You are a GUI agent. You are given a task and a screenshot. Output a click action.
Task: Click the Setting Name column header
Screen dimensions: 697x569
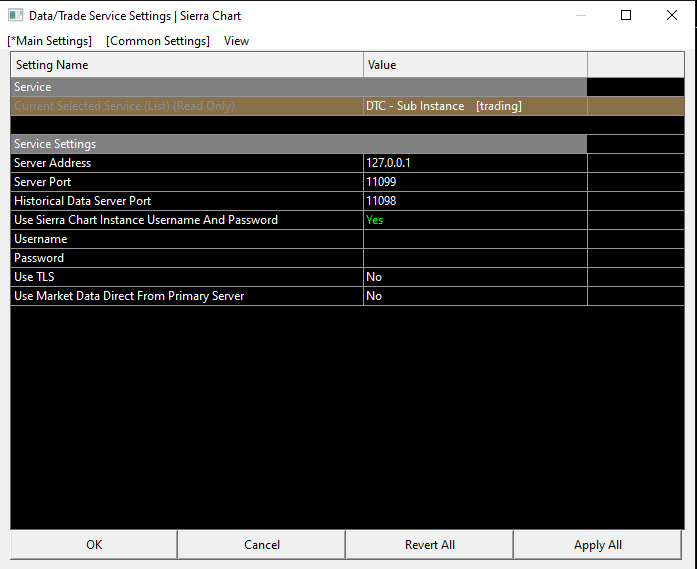(x=187, y=65)
